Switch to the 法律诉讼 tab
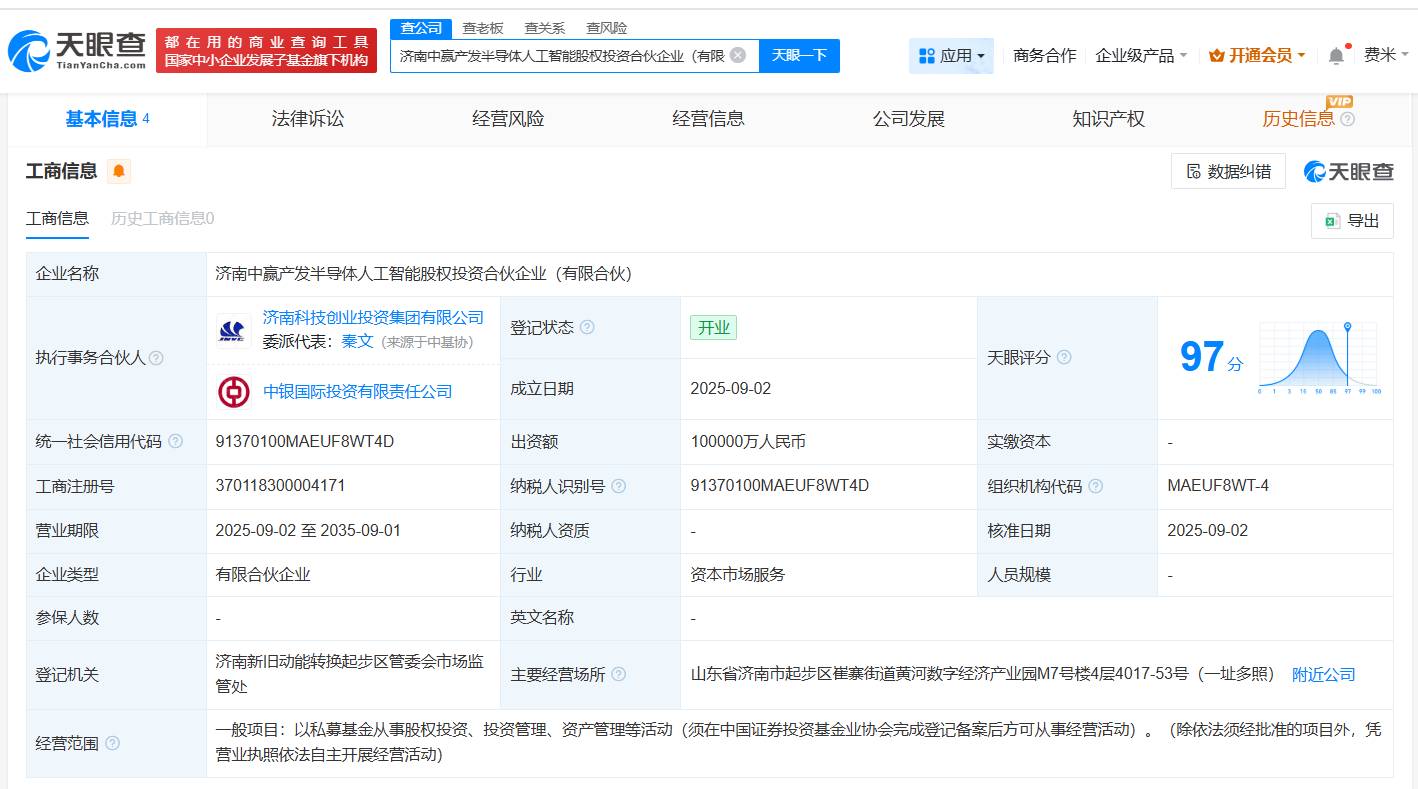The width and height of the screenshot is (1418, 789). tap(308, 119)
